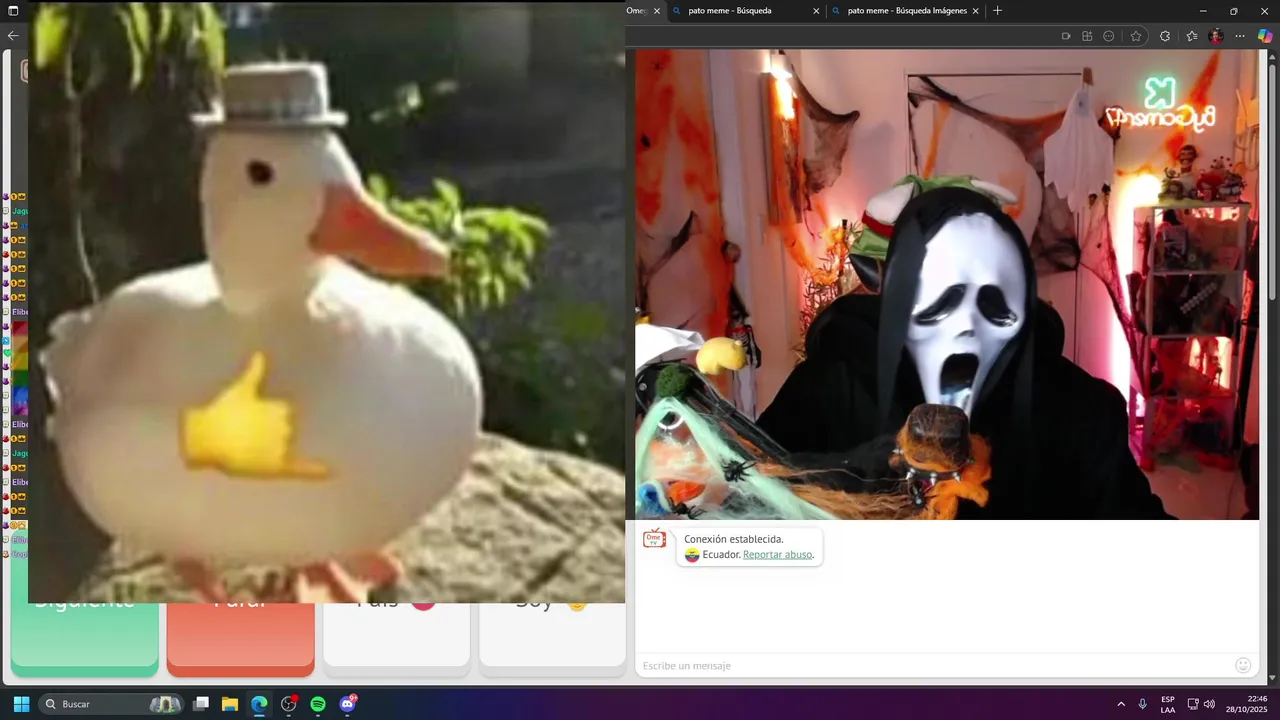Click 'Conexión establecida.' message text
Image resolution: width=1280 pixels, height=720 pixels.
click(734, 539)
